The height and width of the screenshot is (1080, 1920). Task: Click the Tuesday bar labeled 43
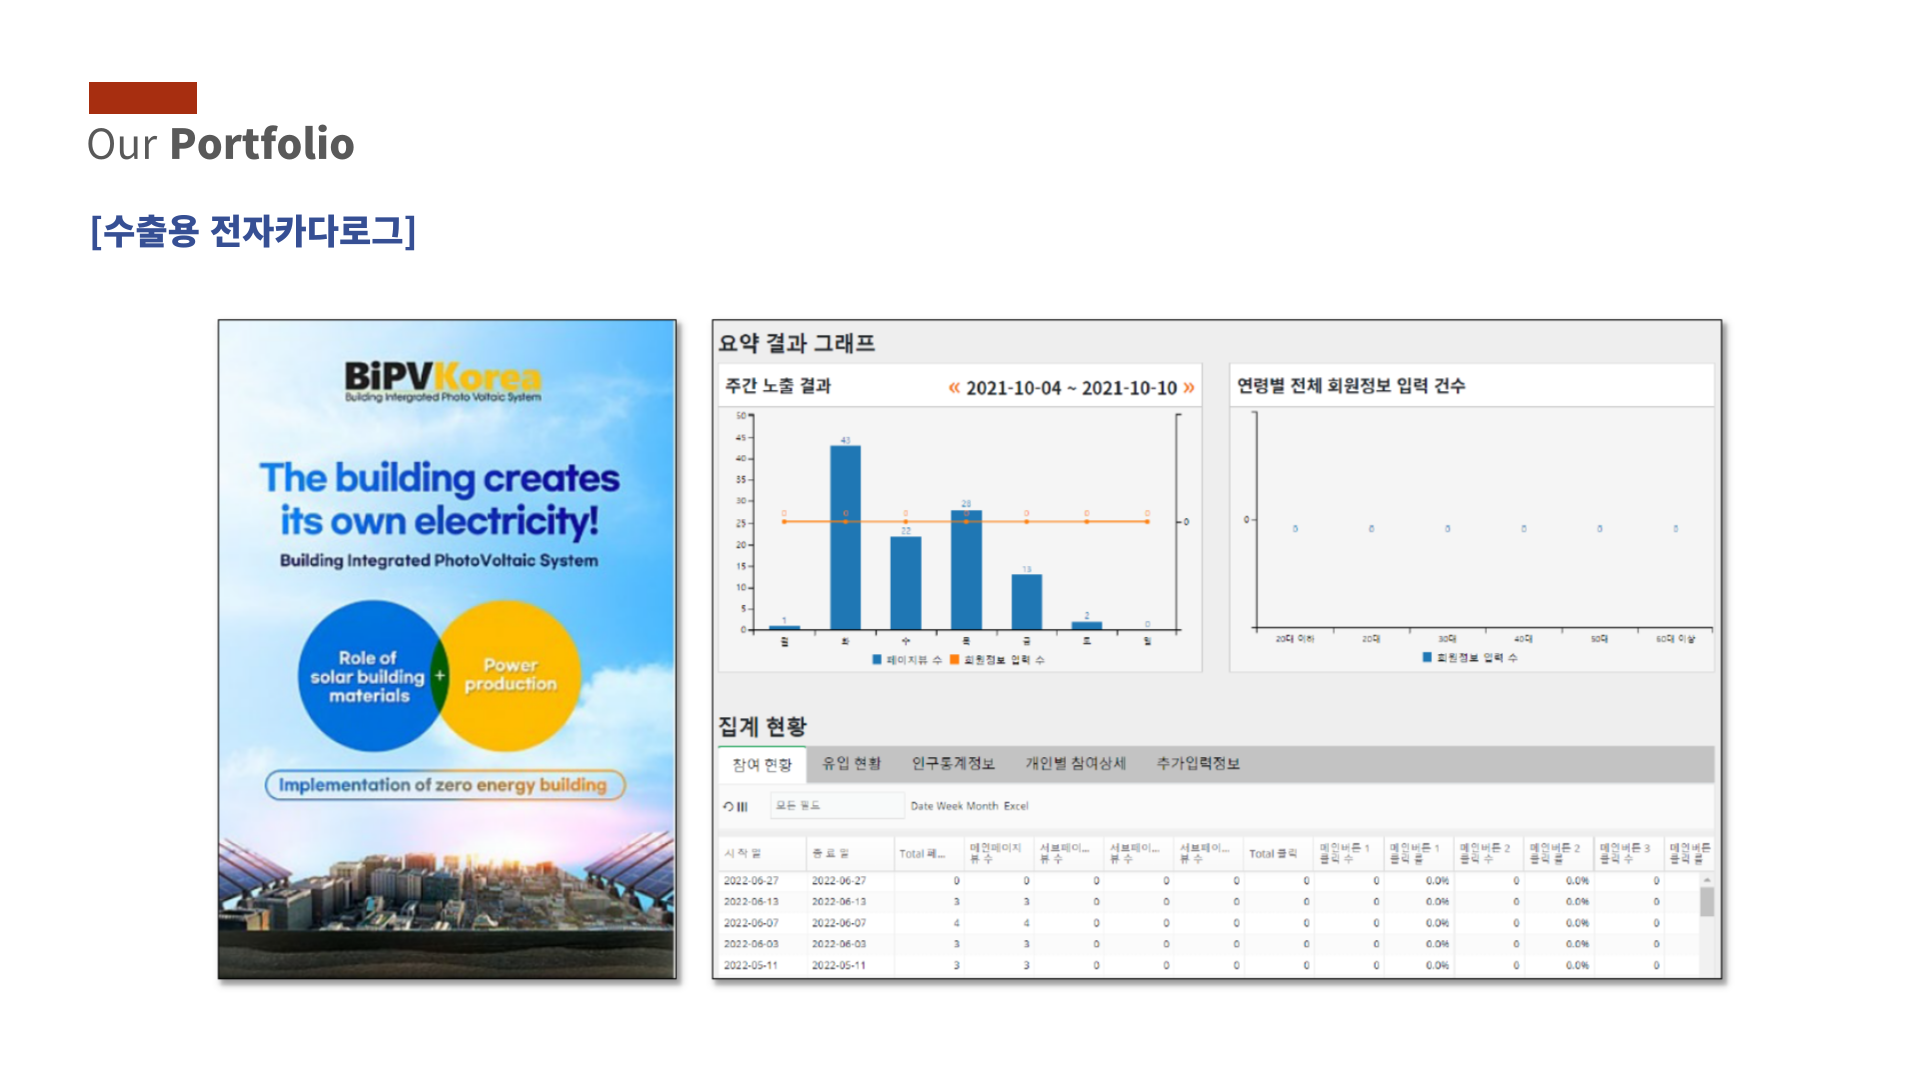(x=845, y=537)
